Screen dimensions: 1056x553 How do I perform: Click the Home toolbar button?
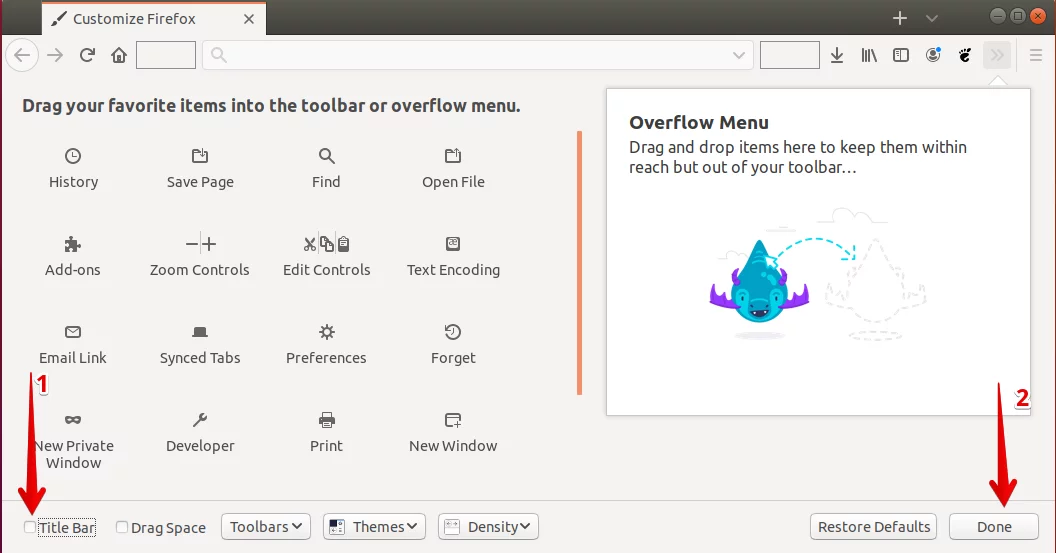119,55
